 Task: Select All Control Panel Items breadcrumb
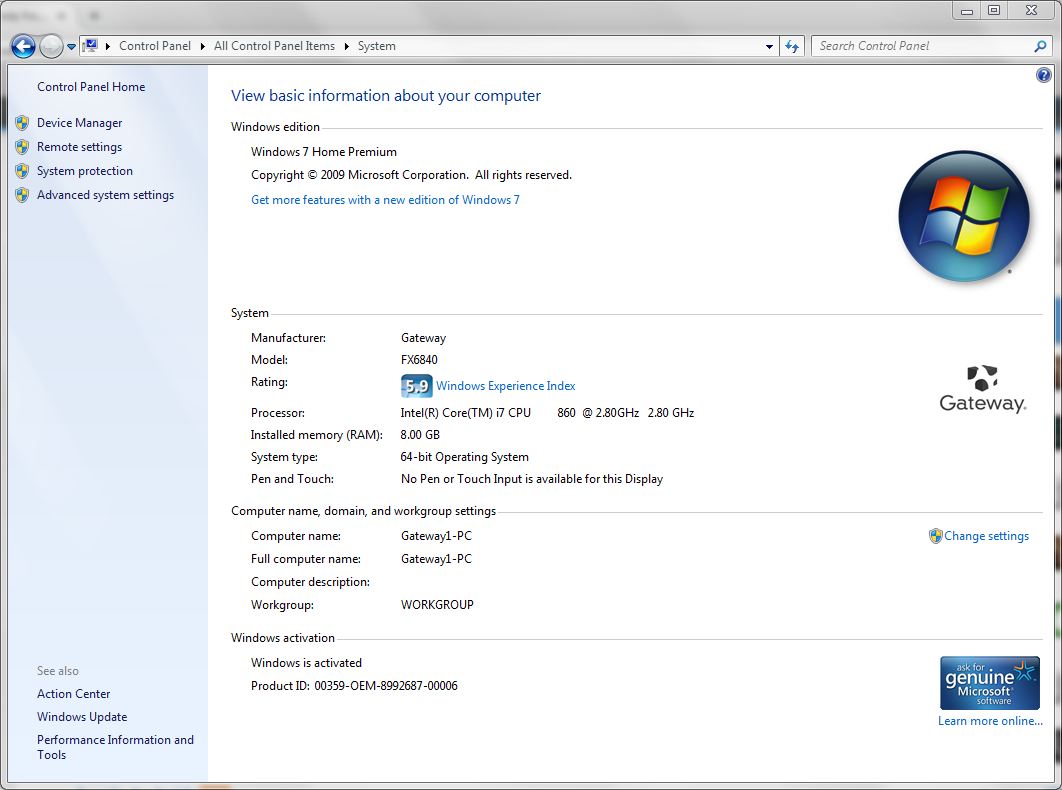coord(274,46)
